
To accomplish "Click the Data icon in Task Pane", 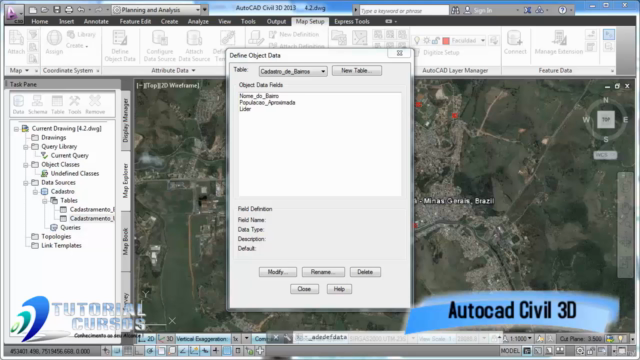I will [18, 104].
